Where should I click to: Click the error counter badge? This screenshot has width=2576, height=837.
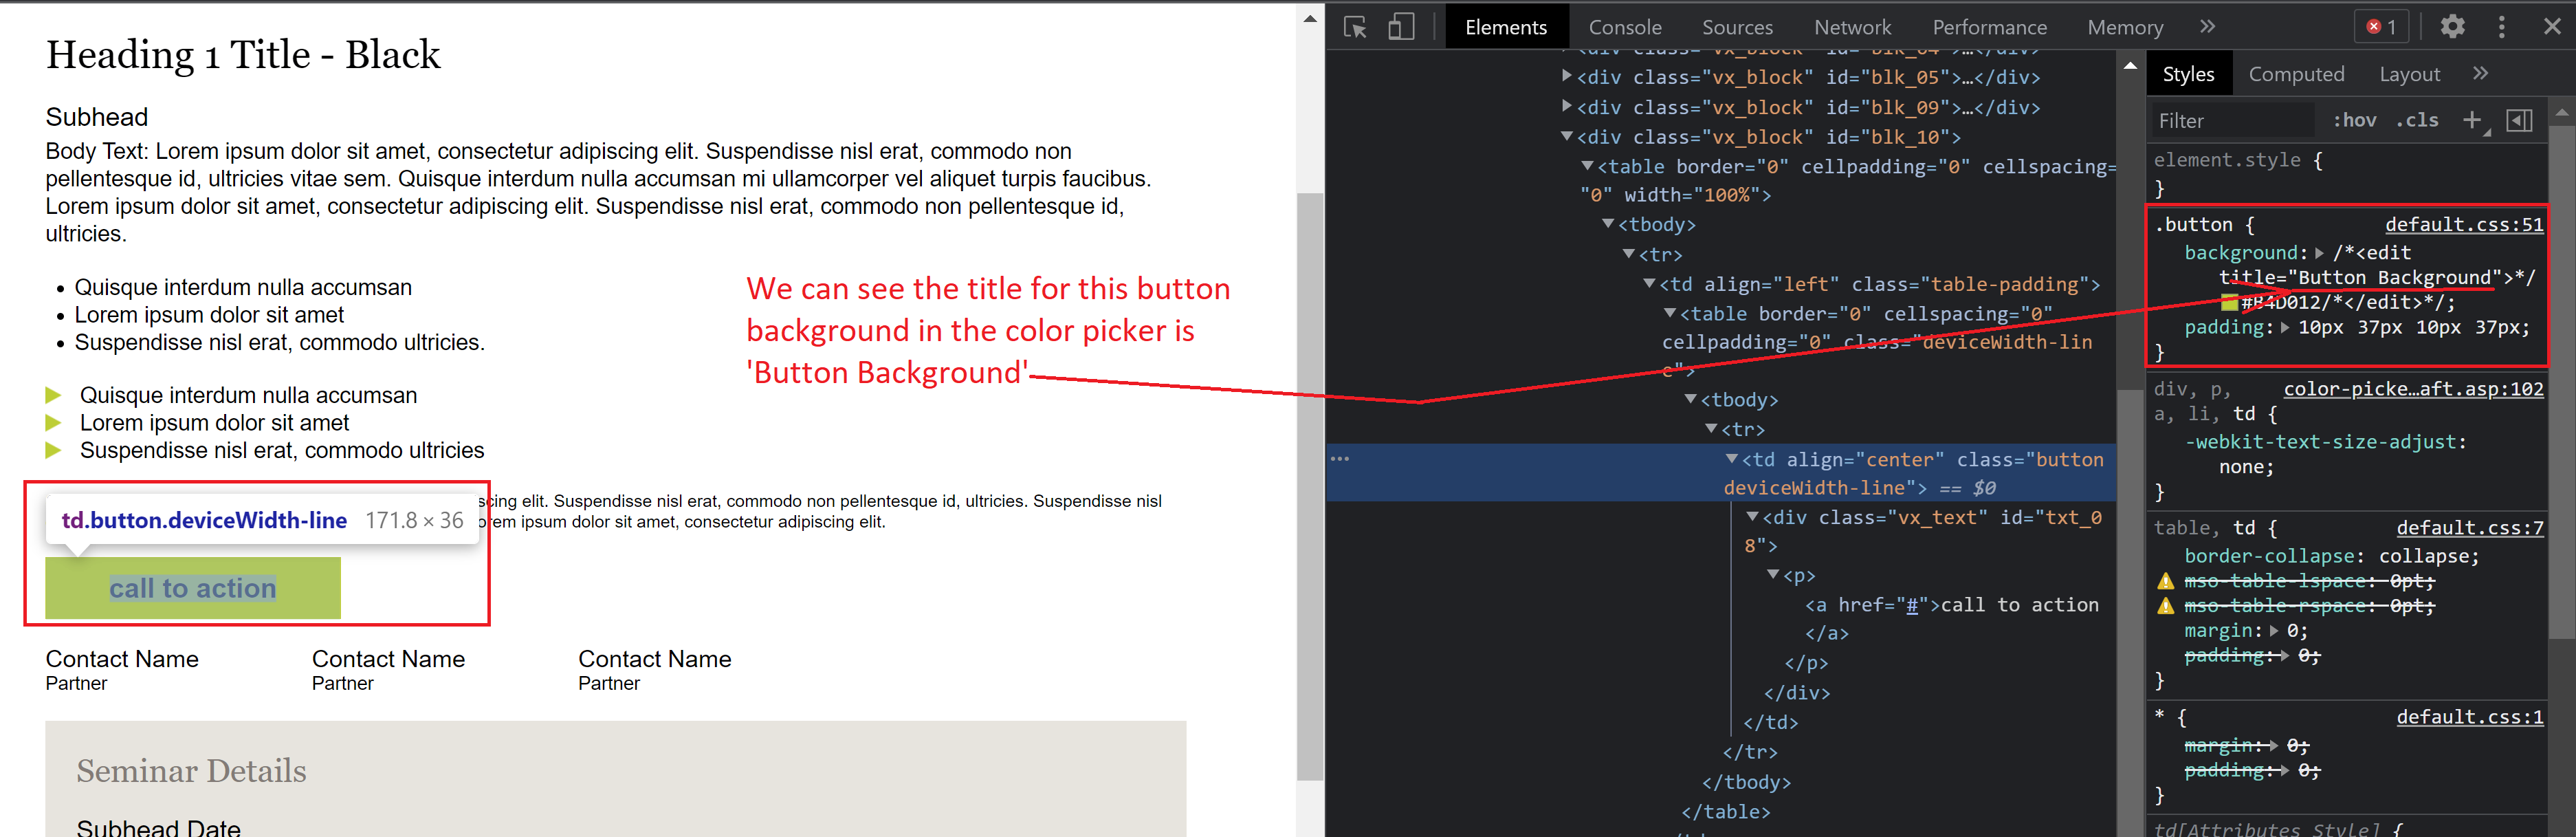pos(2381,27)
